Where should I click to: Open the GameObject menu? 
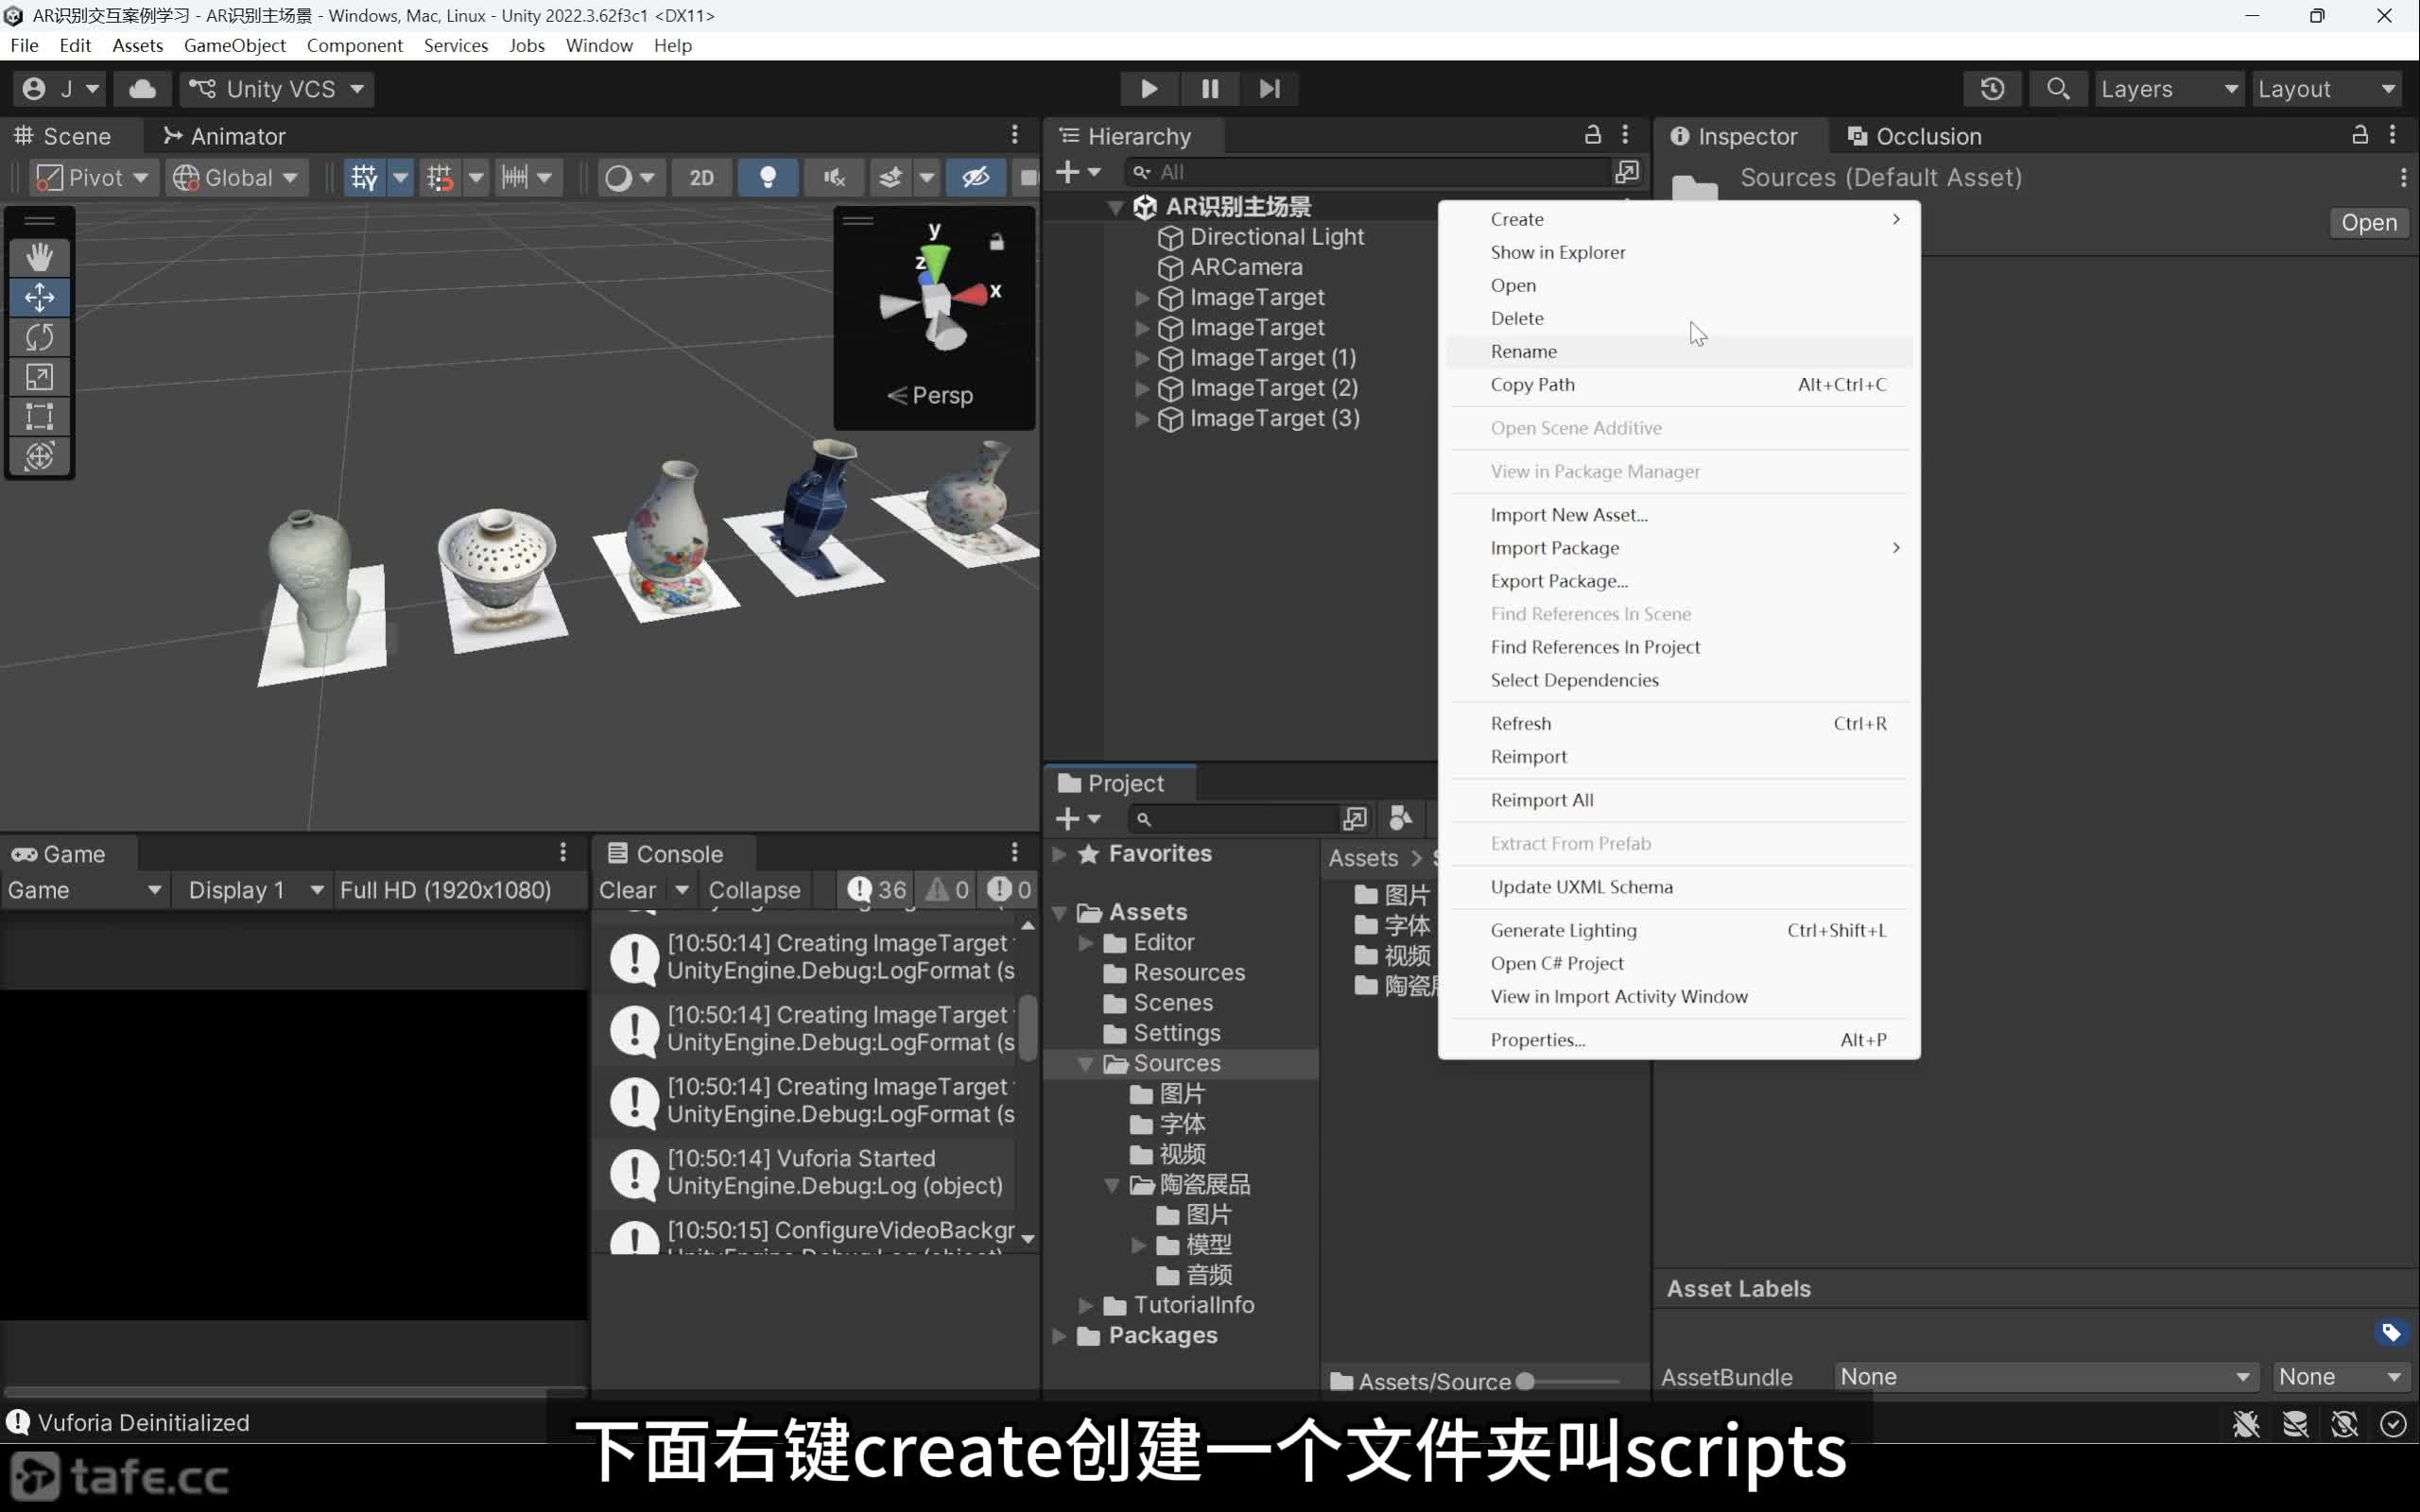point(234,45)
